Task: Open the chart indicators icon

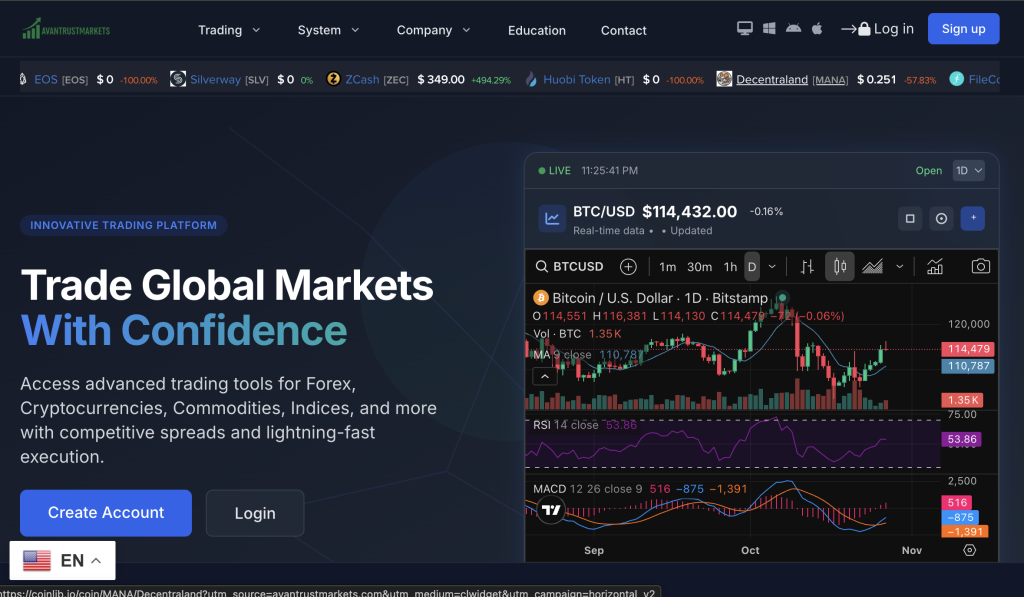Action: (935, 266)
